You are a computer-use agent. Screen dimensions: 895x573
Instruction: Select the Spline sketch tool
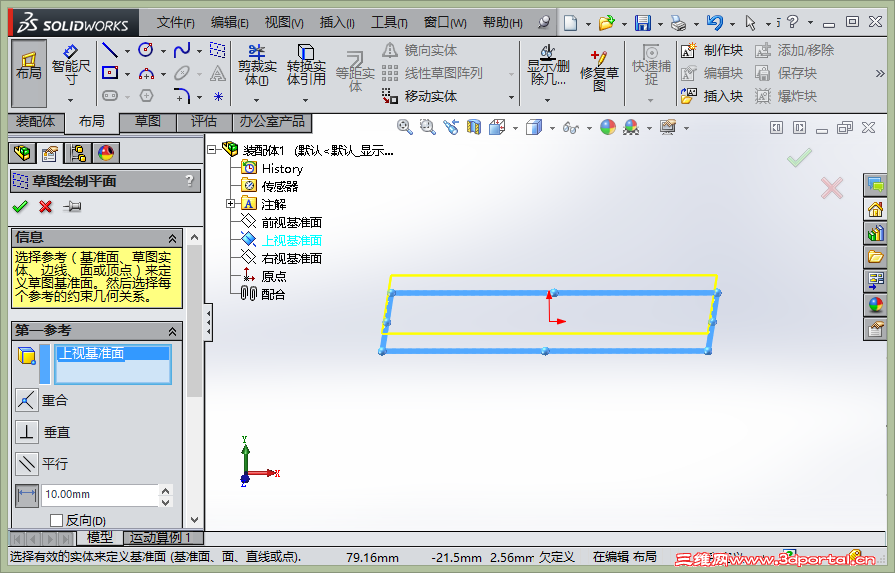182,50
